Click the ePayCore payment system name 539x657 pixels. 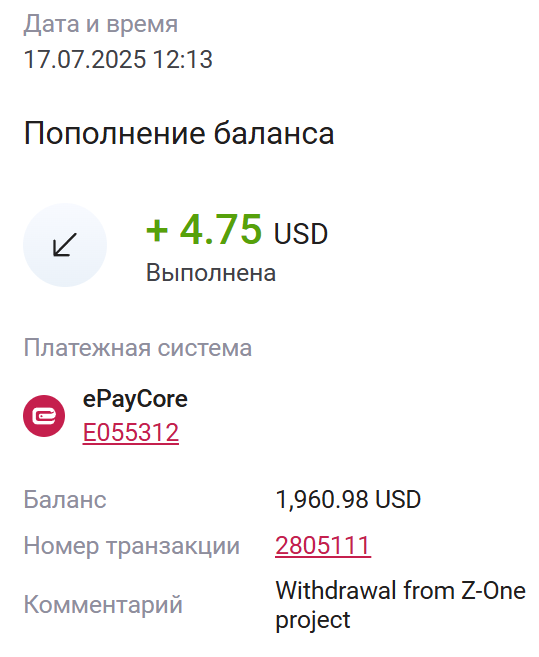[x=135, y=399]
